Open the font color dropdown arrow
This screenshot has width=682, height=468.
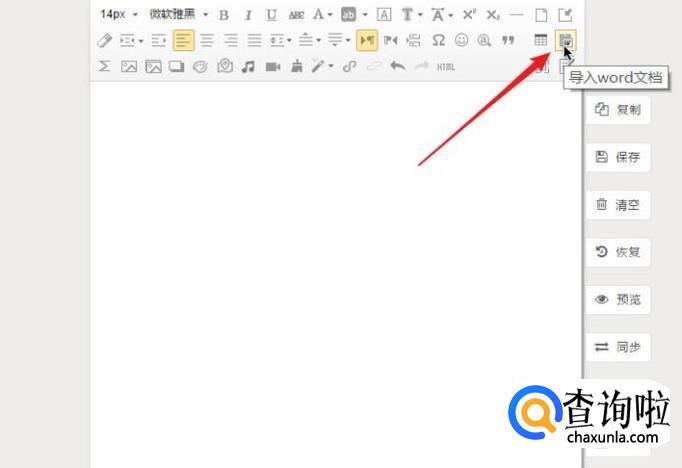pos(330,15)
